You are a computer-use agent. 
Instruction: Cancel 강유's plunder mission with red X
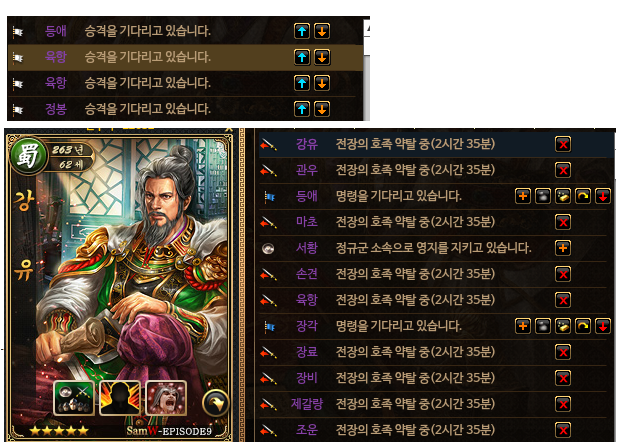click(x=563, y=144)
